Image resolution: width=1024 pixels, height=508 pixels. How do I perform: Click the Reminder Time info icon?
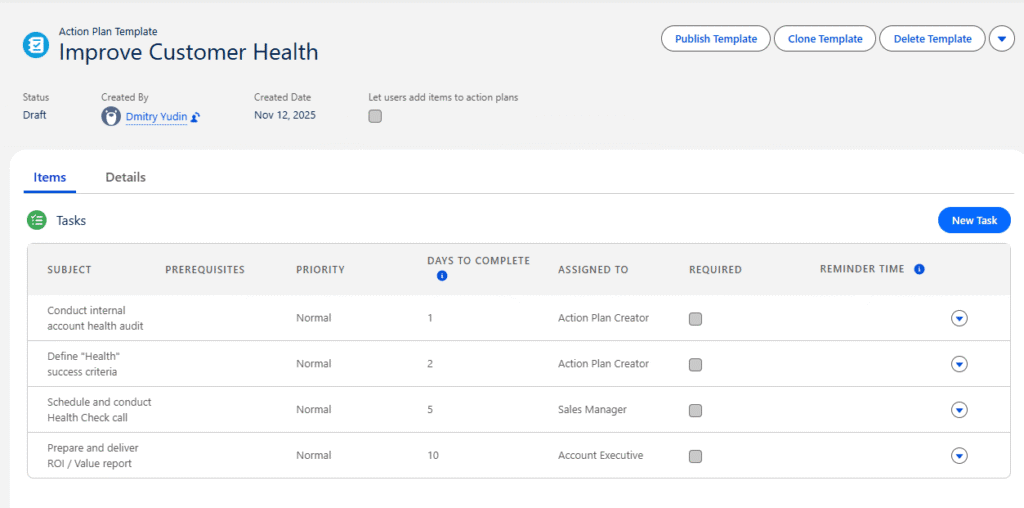[919, 269]
